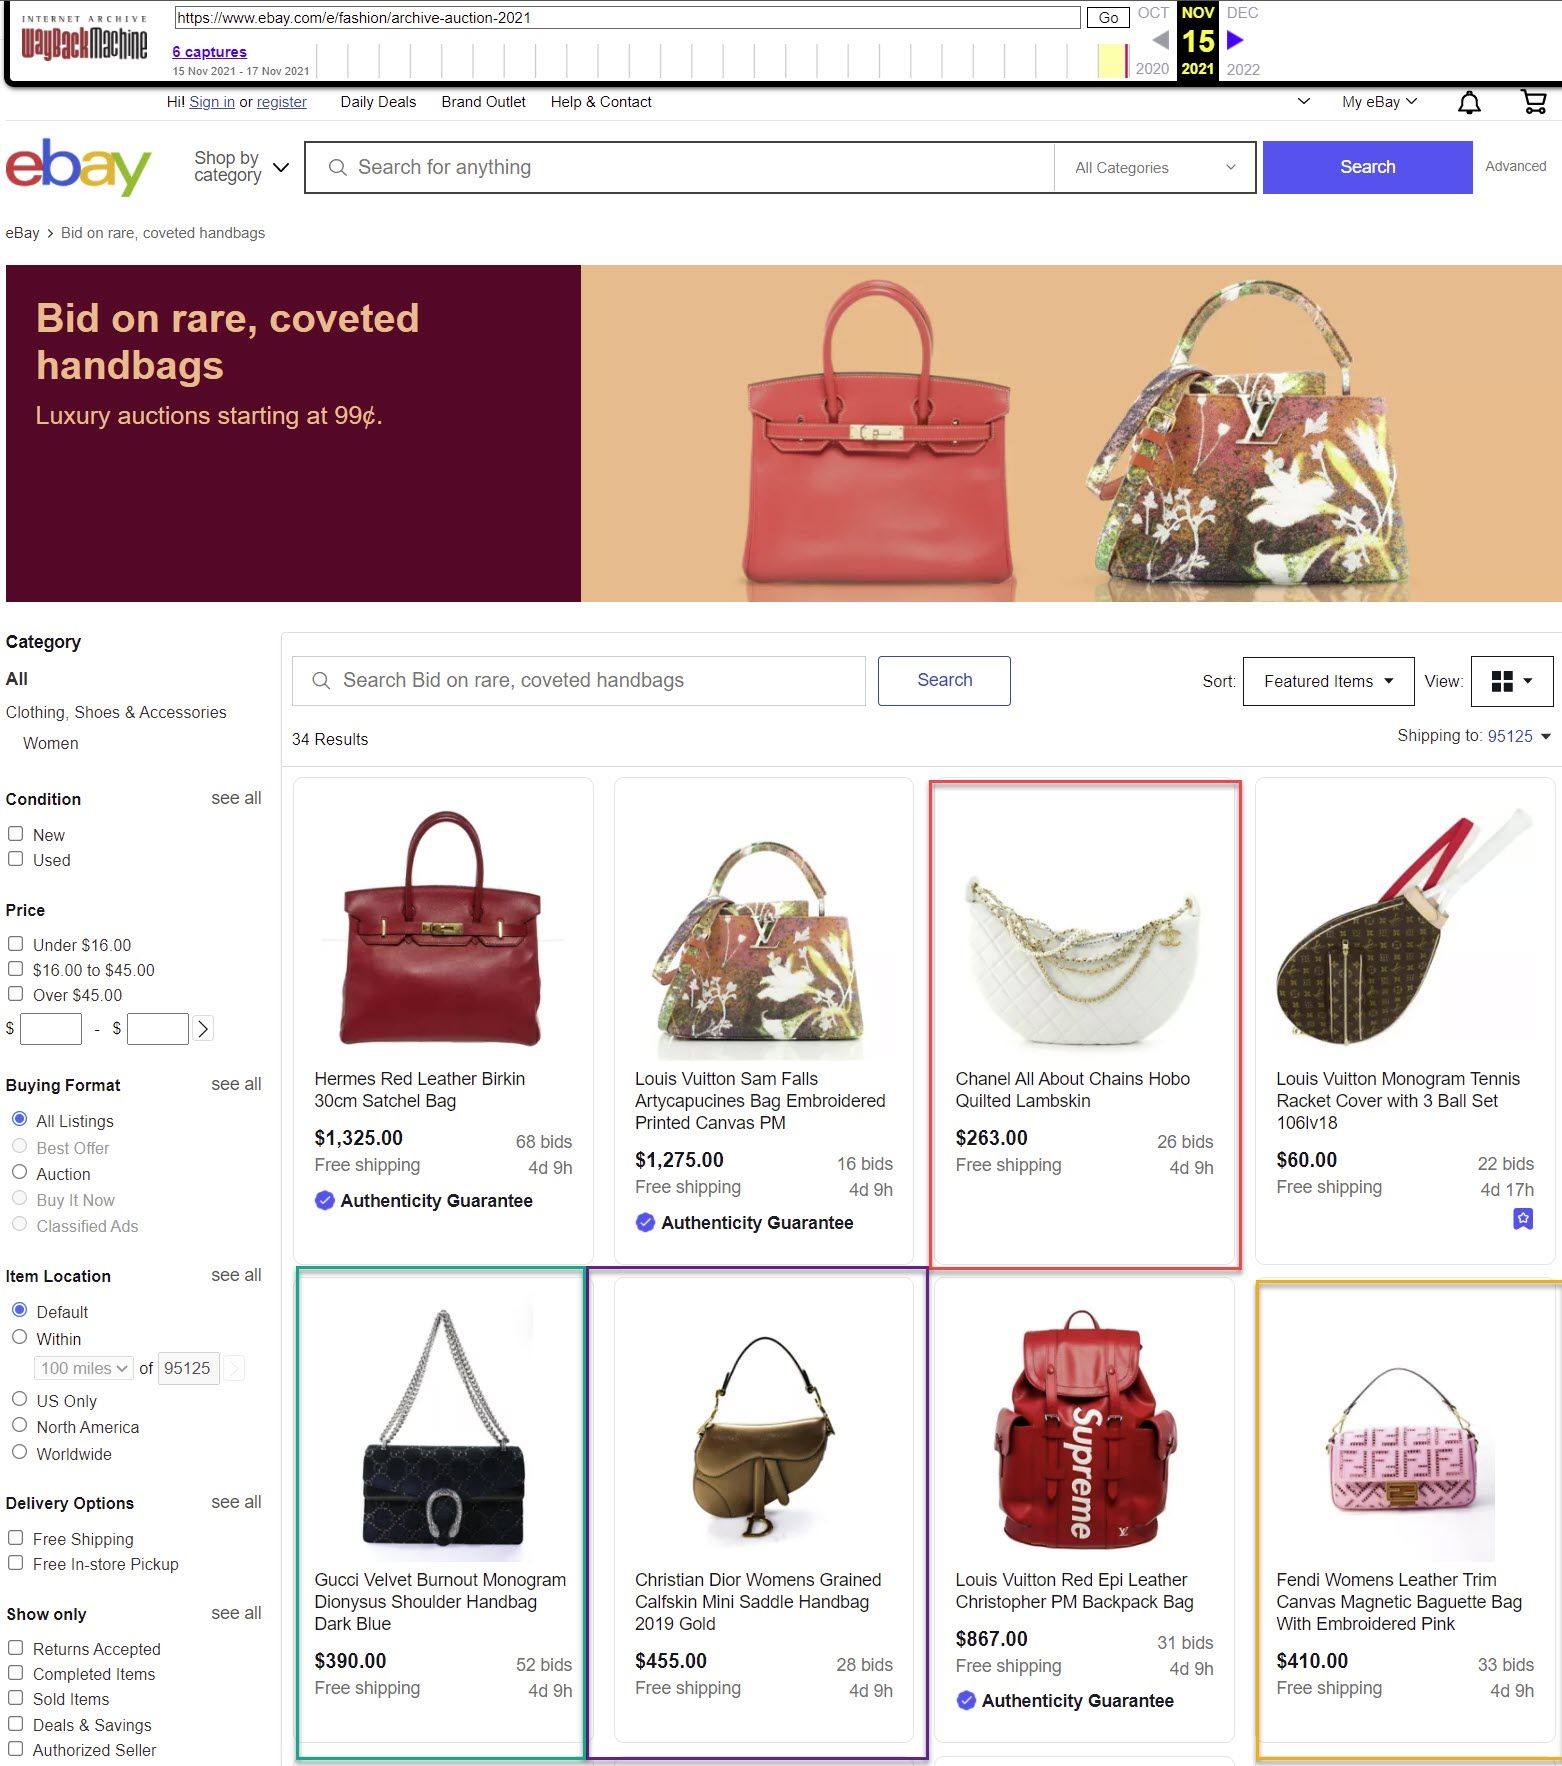Image resolution: width=1562 pixels, height=1766 pixels.
Task: Open the Sign in link
Action: pyautogui.click(x=212, y=102)
